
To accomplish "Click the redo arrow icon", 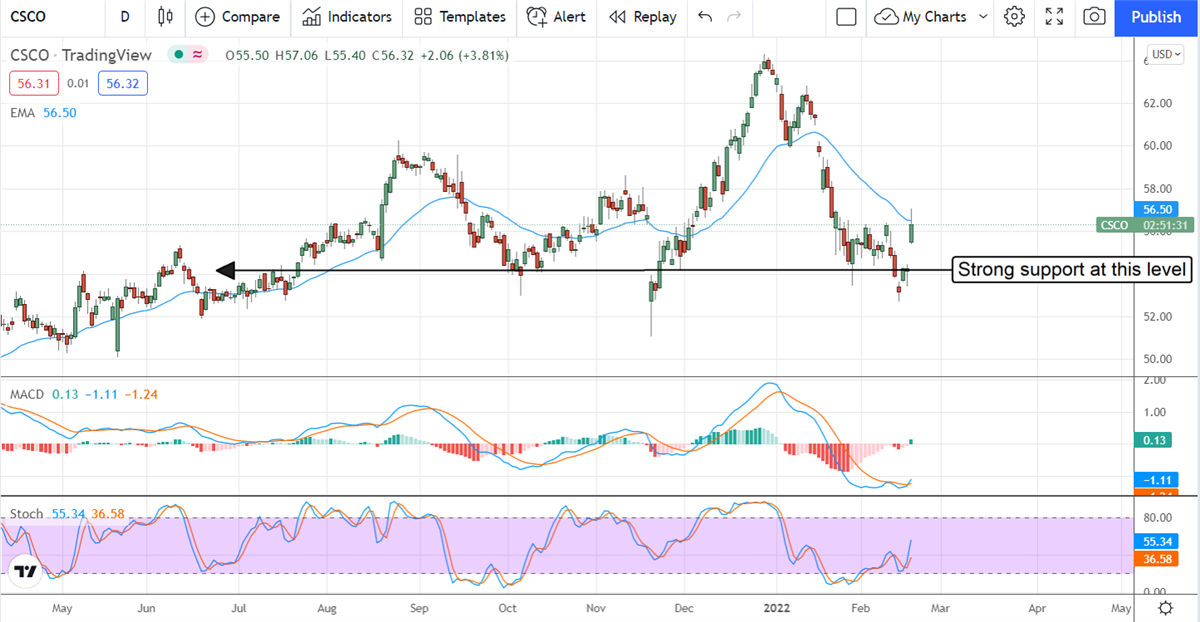I will 735,17.
